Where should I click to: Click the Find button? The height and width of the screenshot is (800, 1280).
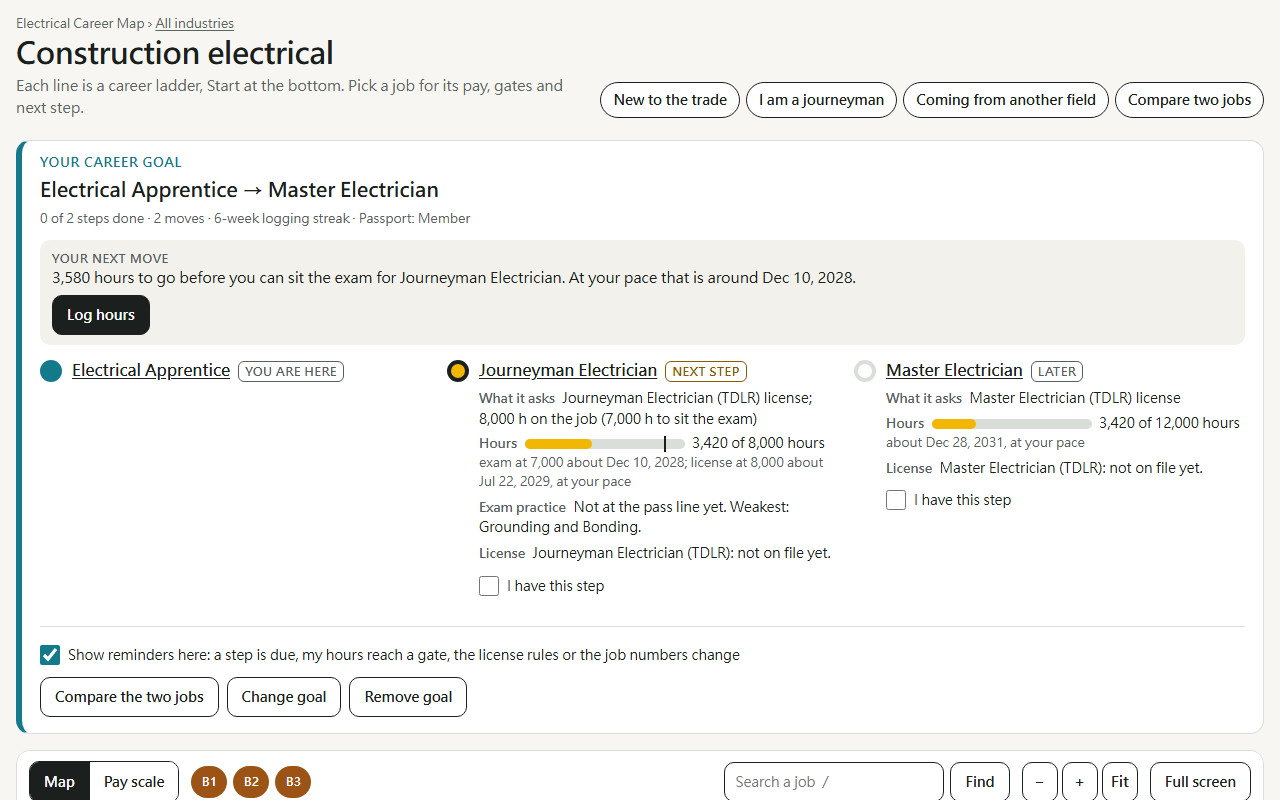980,782
